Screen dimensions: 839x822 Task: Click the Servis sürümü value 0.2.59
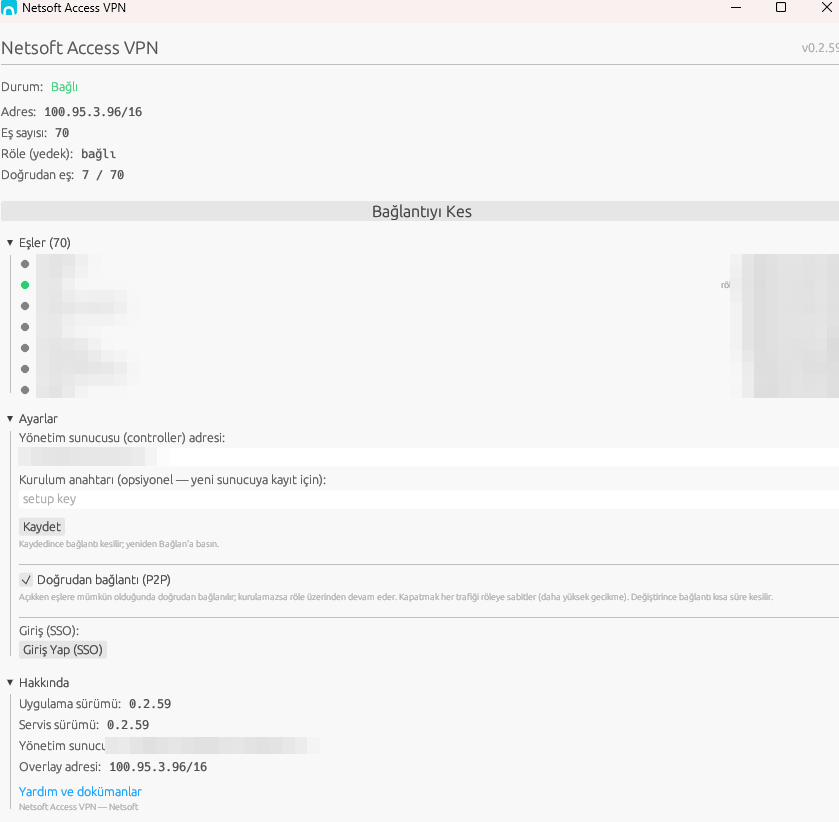128,725
